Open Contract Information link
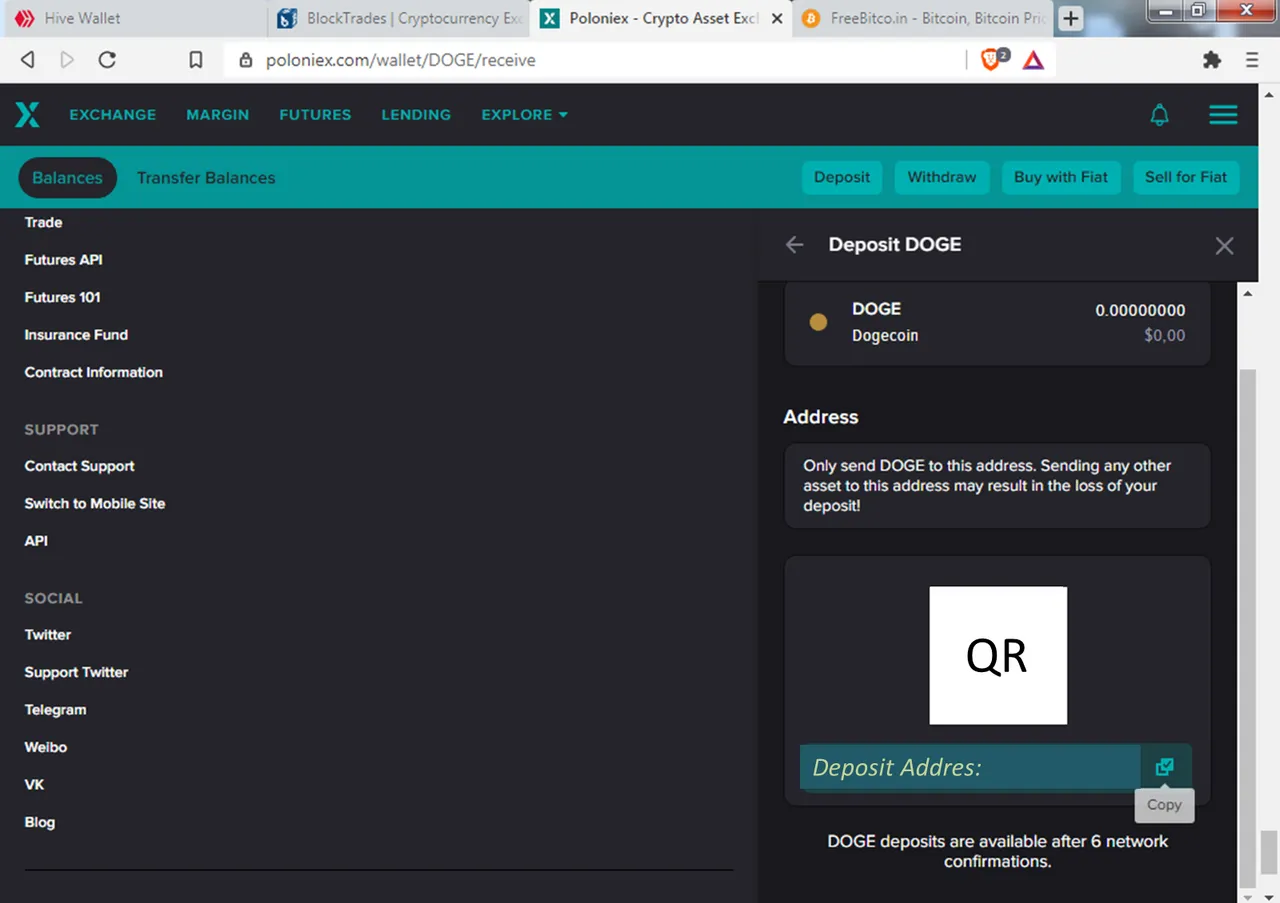The height and width of the screenshot is (903, 1280). point(94,372)
